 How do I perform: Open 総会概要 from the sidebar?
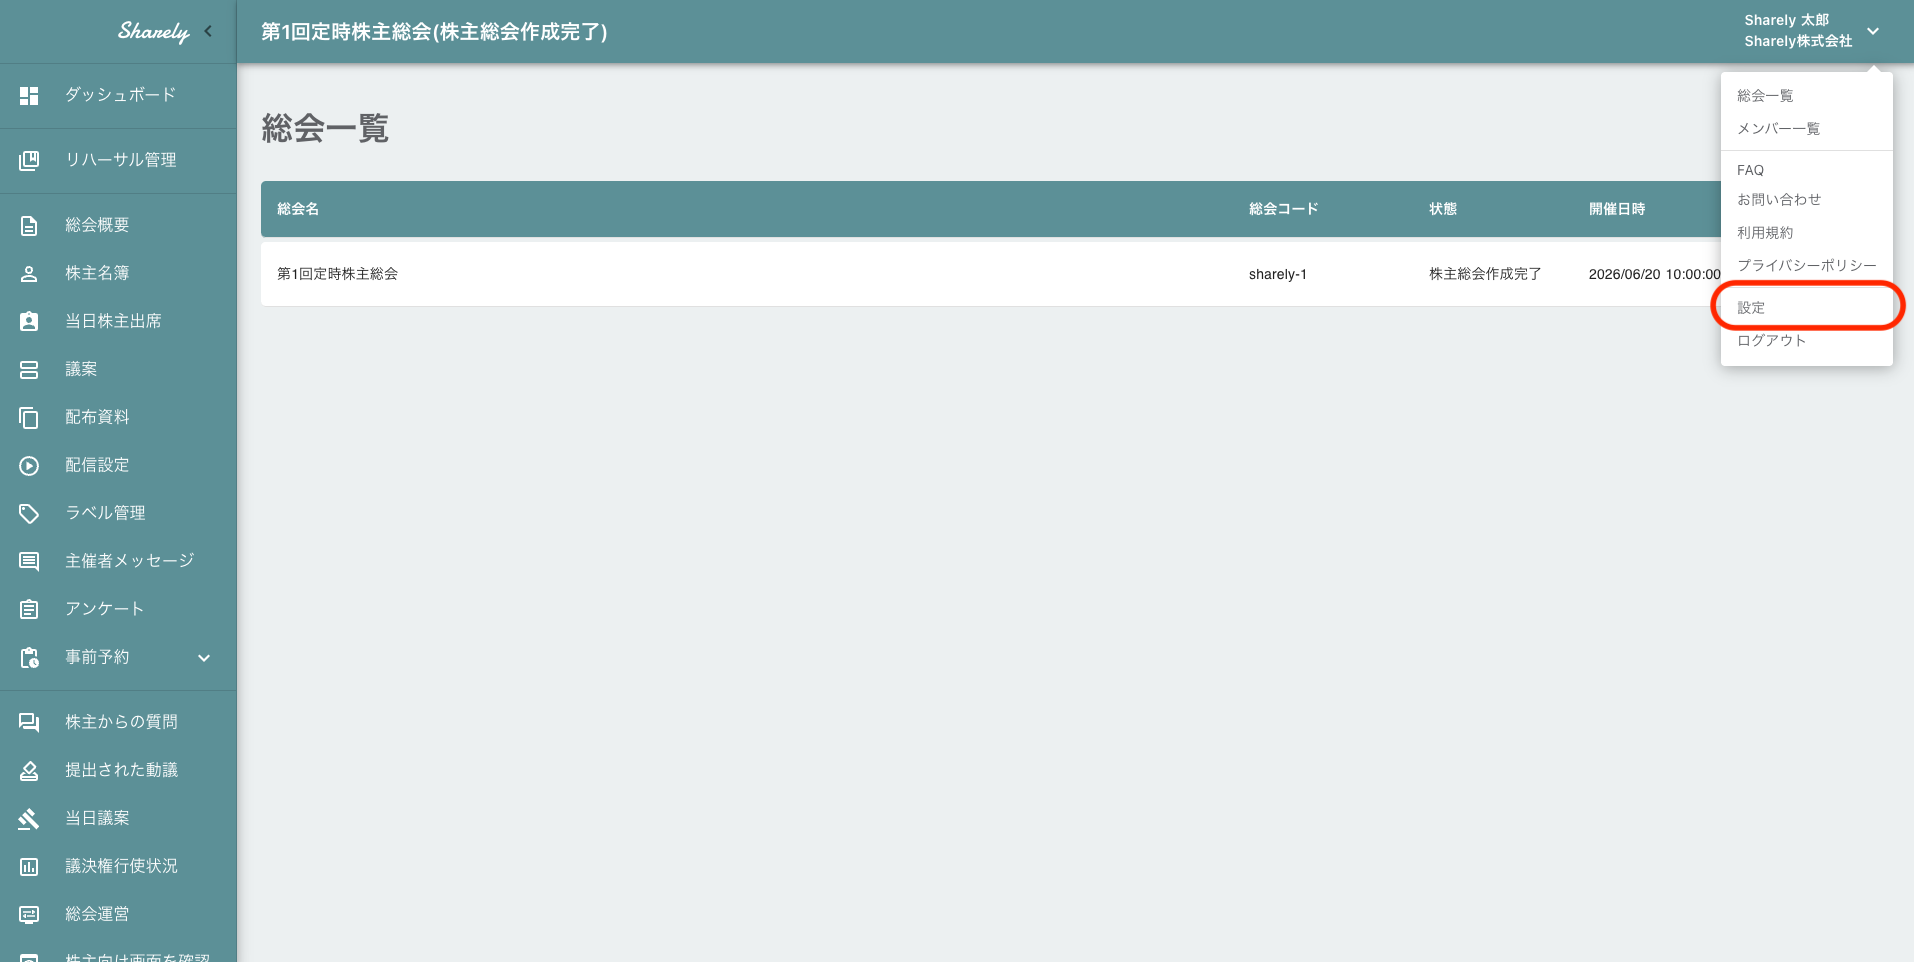[x=28, y=224]
